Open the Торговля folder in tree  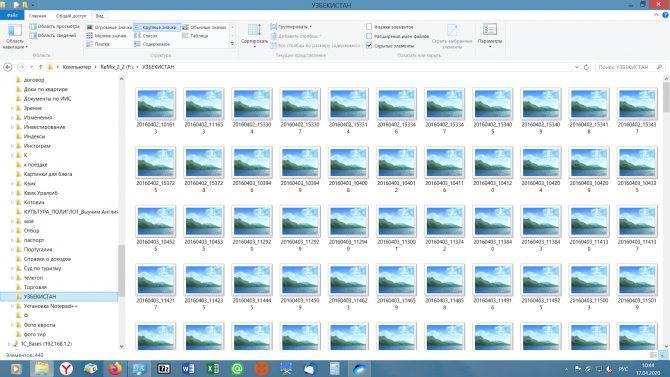pyautogui.click(x=35, y=287)
